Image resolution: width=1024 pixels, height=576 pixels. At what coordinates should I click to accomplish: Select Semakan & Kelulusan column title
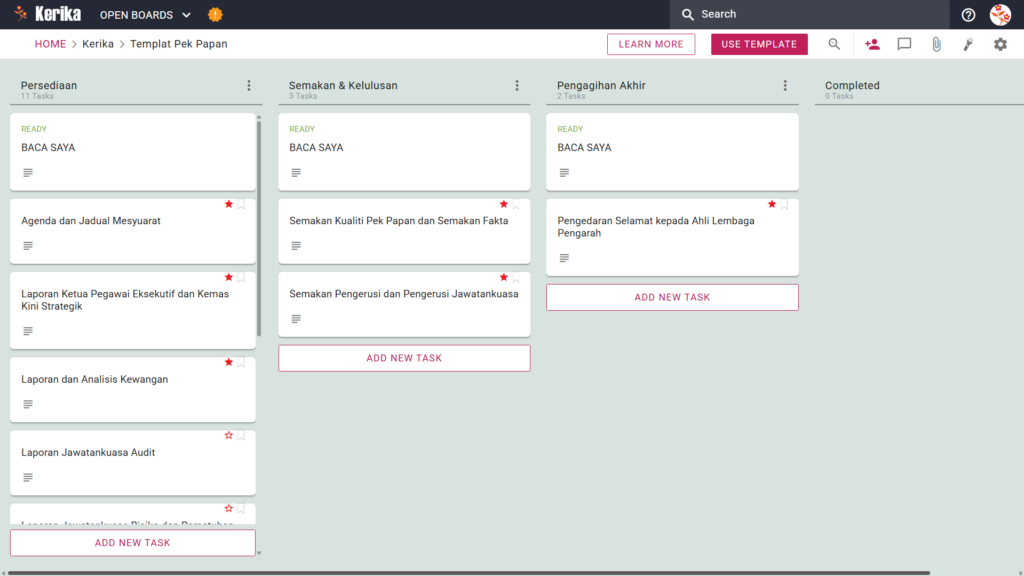coord(343,86)
